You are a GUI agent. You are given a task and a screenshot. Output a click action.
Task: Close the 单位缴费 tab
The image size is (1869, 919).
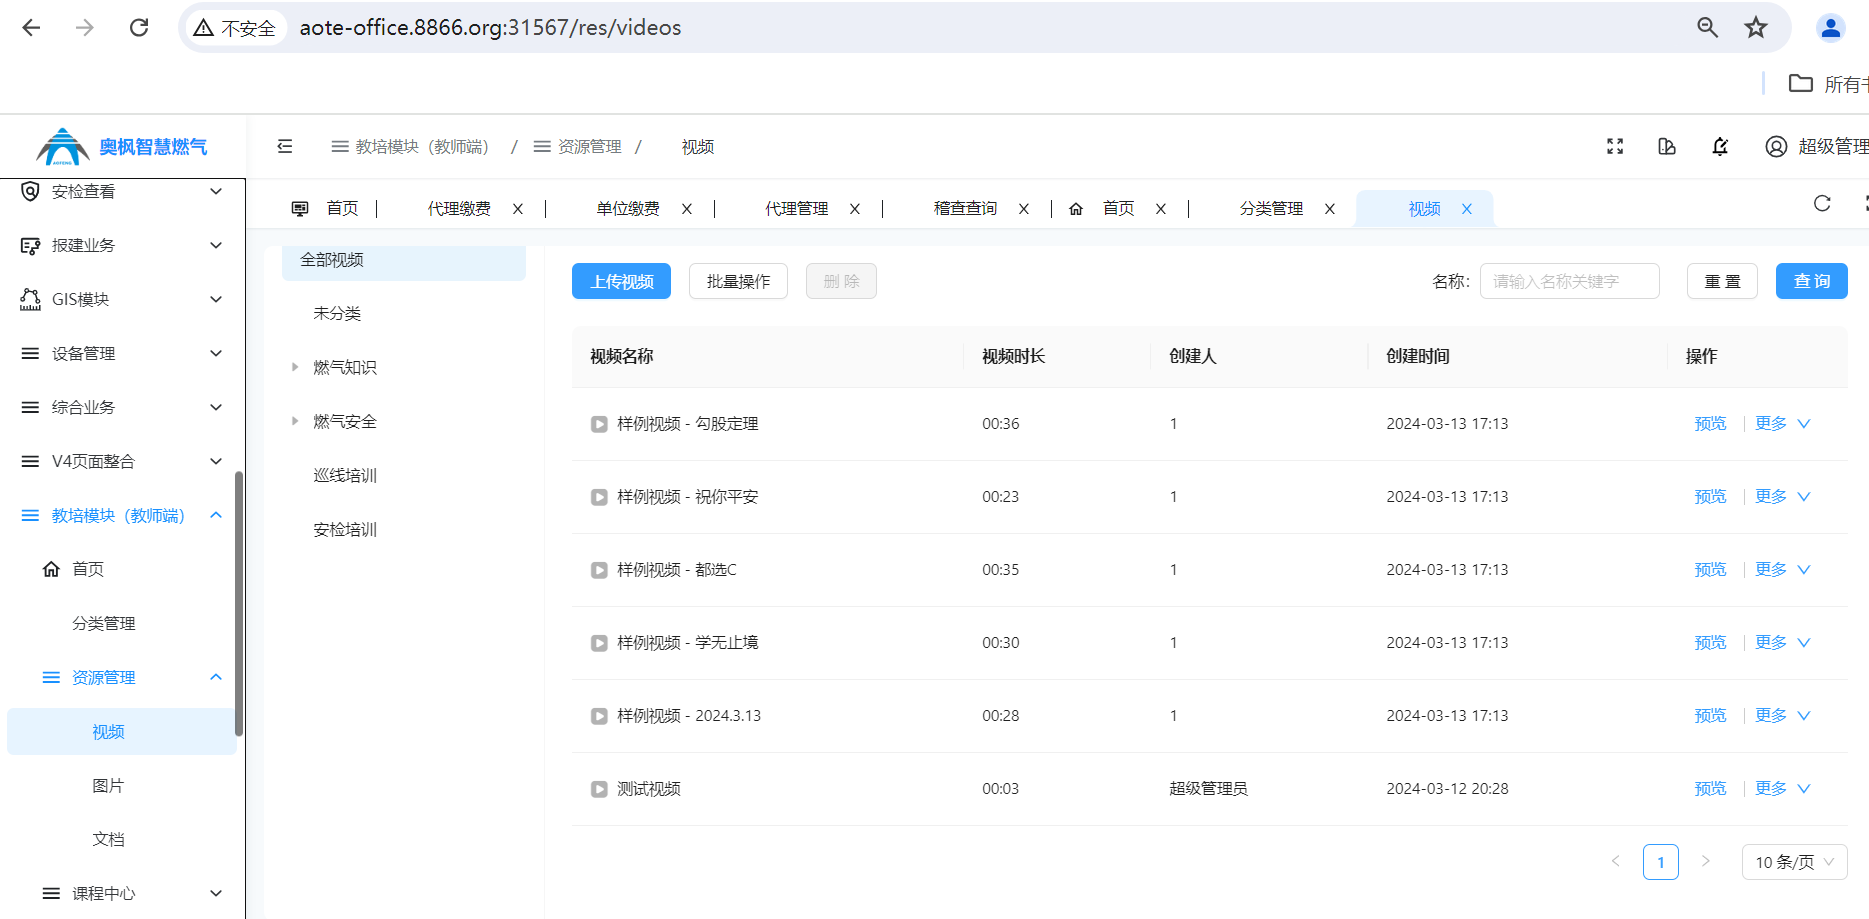687,209
